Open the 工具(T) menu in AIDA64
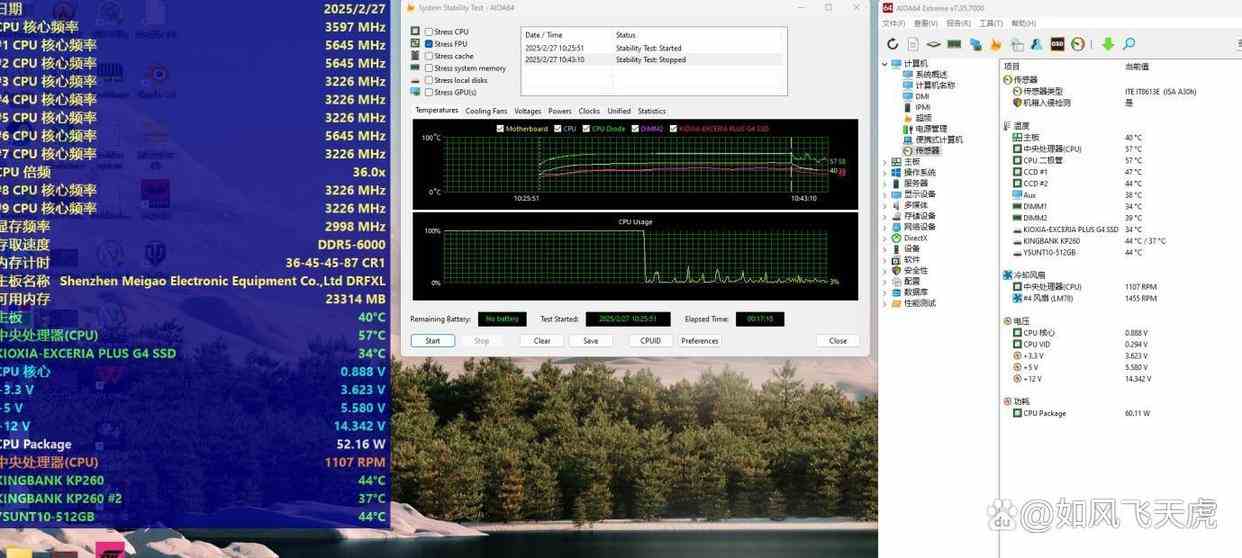Image resolution: width=1242 pixels, height=558 pixels. pos(990,23)
